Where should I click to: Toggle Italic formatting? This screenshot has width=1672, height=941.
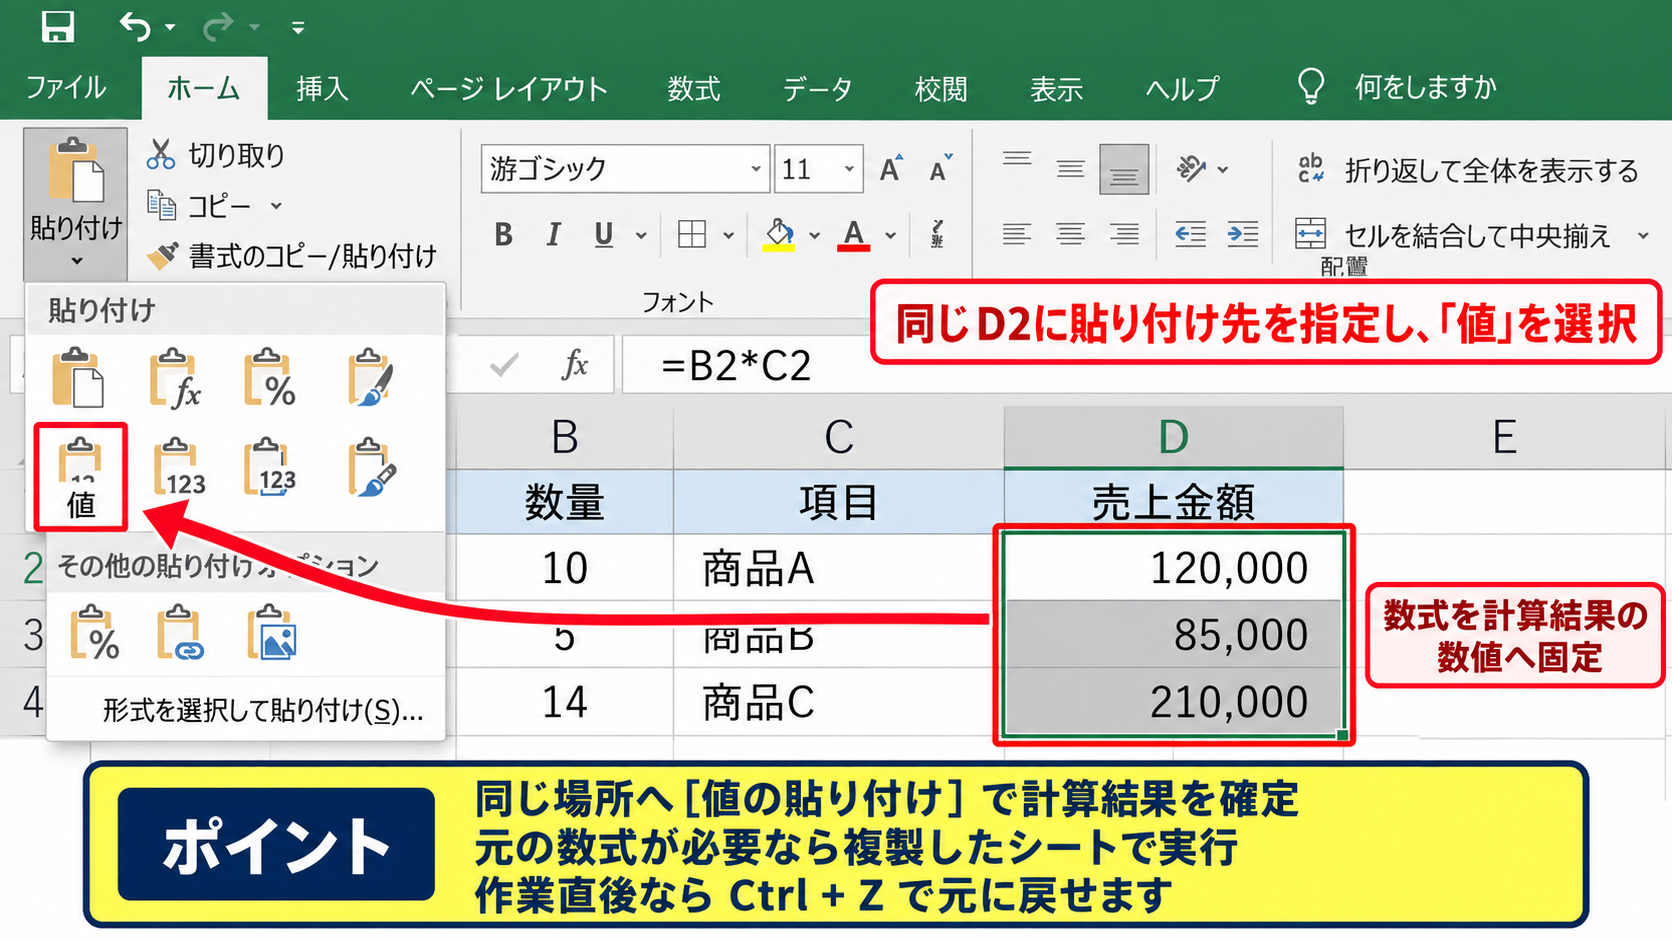[x=553, y=235]
